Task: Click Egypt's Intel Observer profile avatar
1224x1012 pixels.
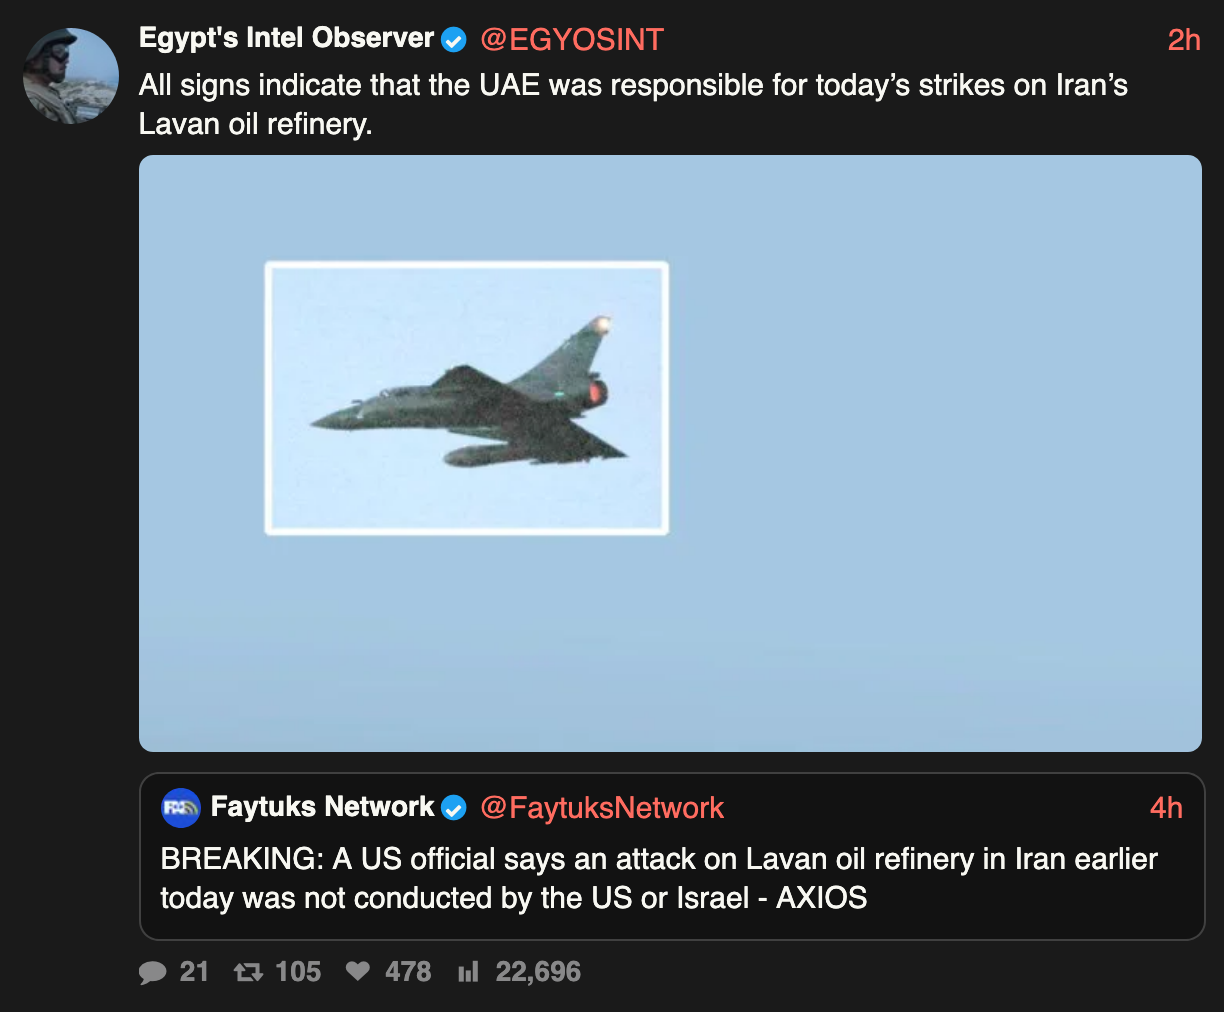Action: coord(71,76)
